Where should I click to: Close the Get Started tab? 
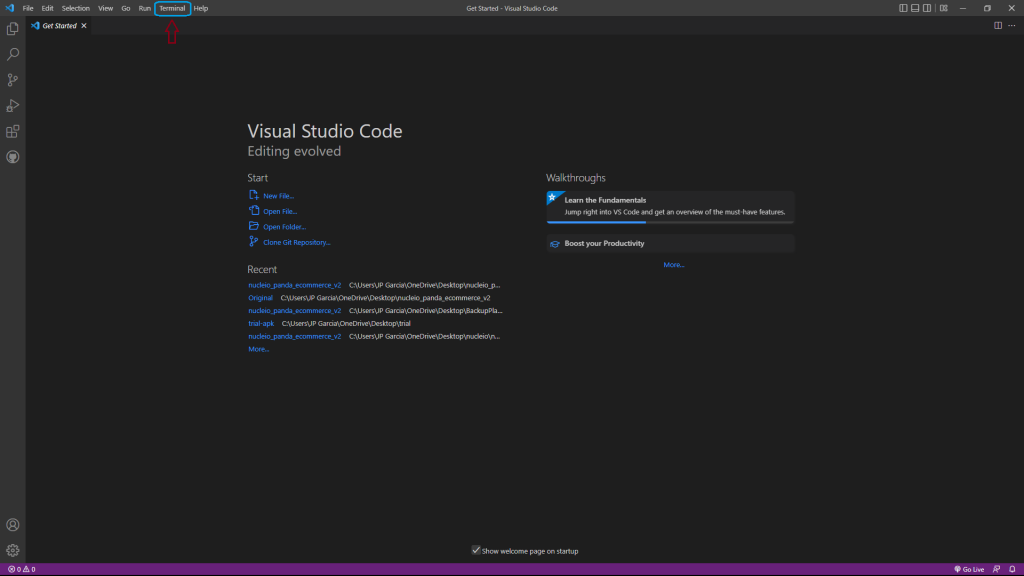[x=84, y=25]
